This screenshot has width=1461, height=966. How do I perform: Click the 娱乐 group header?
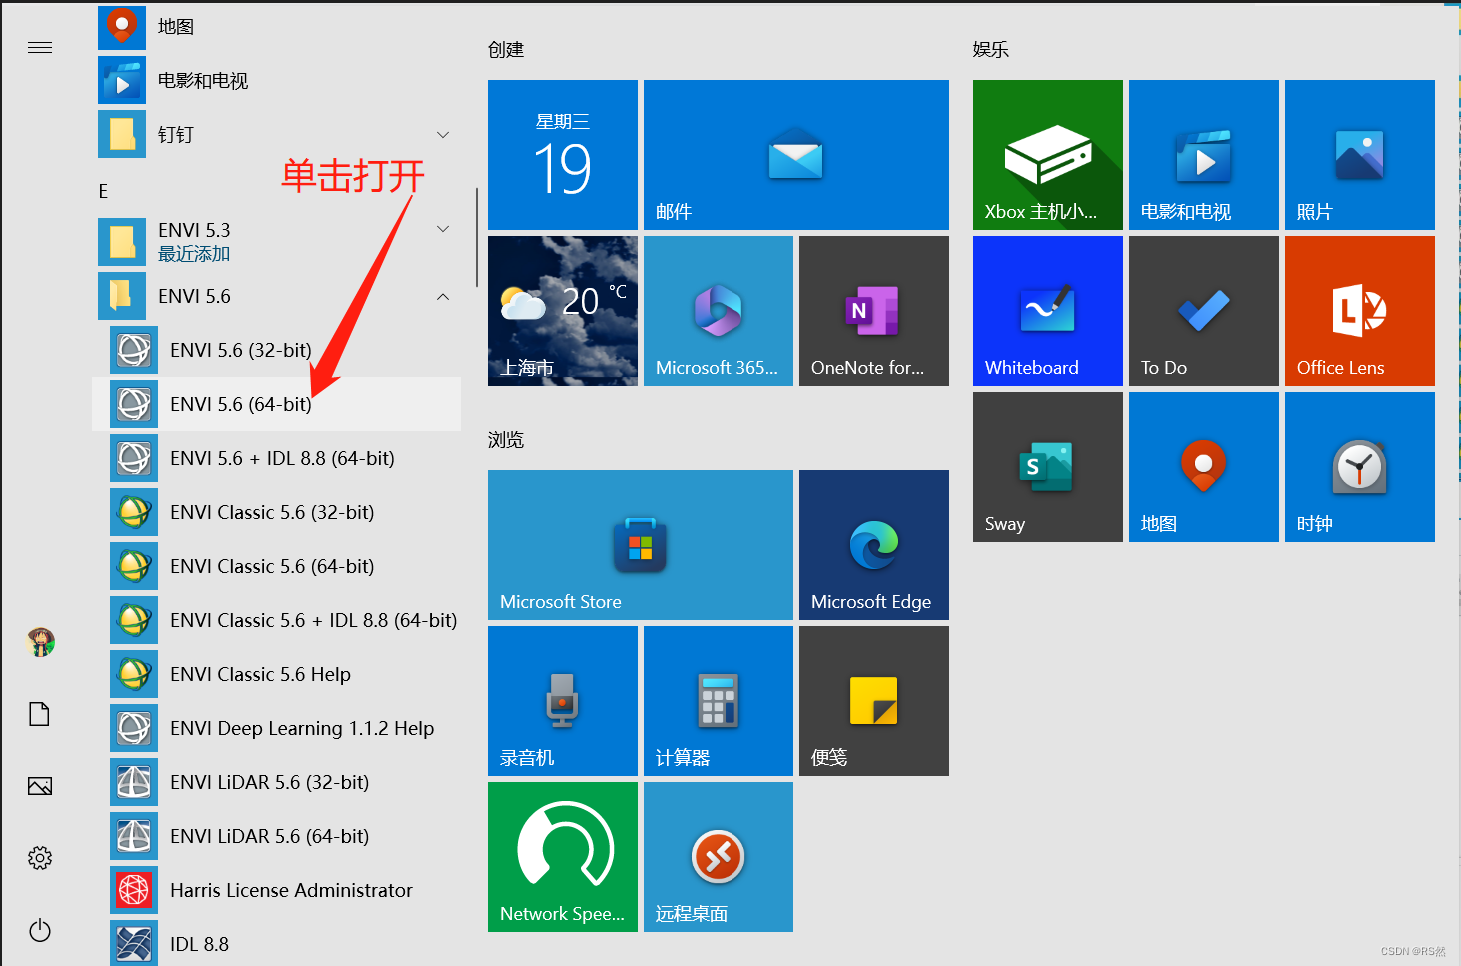(991, 50)
